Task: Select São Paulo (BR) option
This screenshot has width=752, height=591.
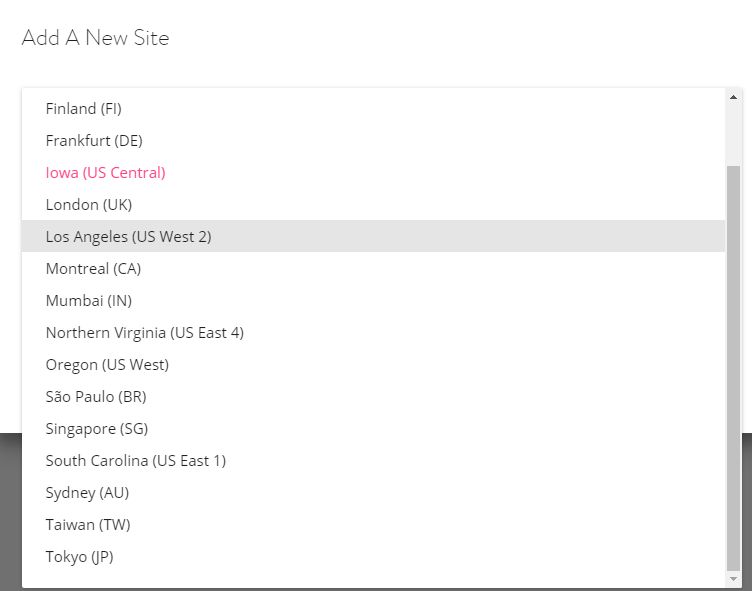Action: pos(96,396)
